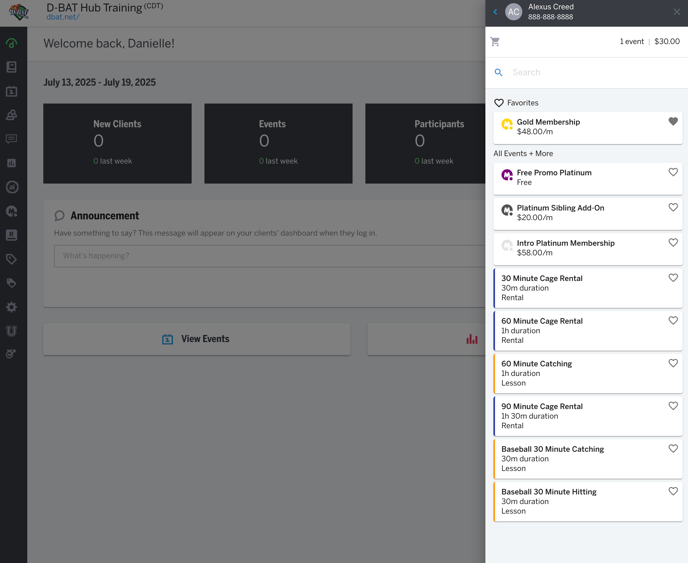688x563 pixels.
Task: Select 90 Minute Cage Rental item
Action: coord(588,416)
